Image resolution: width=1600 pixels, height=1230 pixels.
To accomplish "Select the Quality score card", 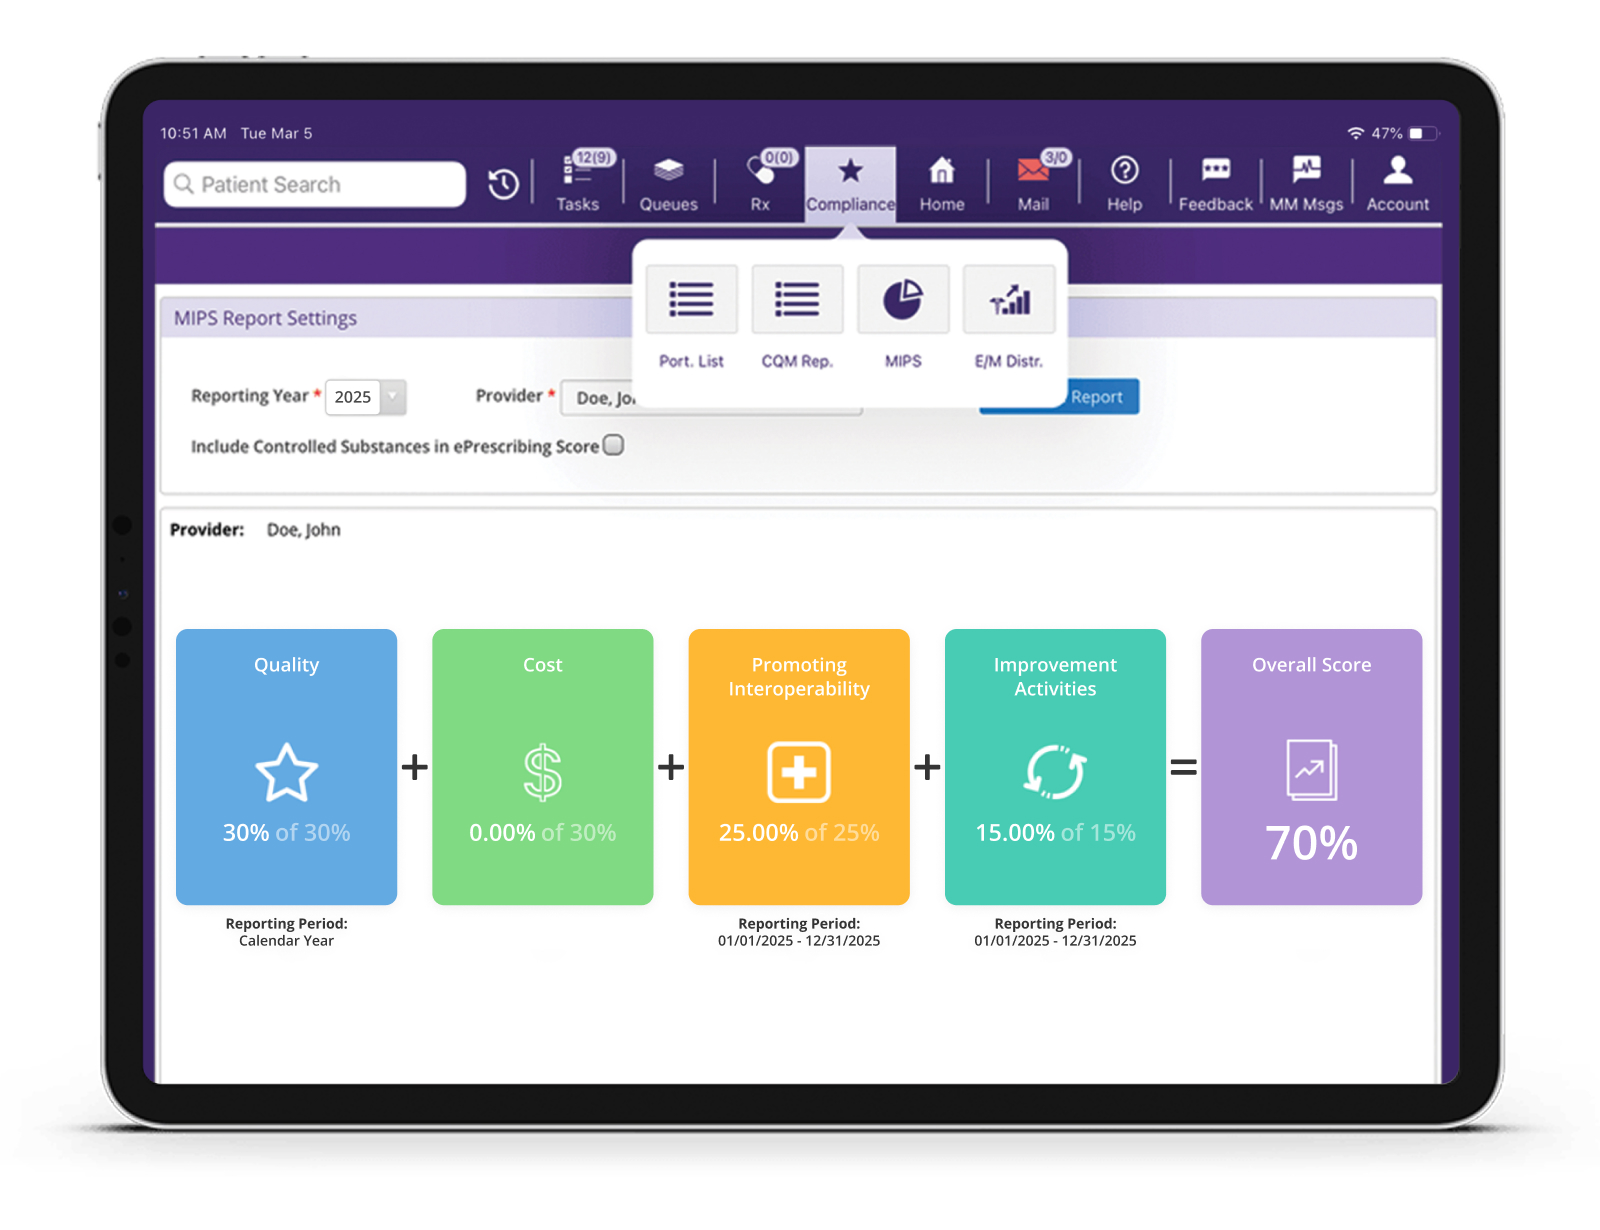I will click(286, 767).
